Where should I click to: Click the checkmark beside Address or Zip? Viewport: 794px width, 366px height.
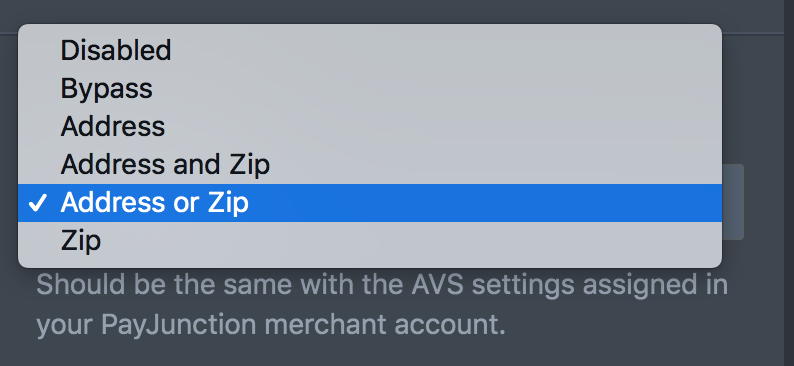38,204
